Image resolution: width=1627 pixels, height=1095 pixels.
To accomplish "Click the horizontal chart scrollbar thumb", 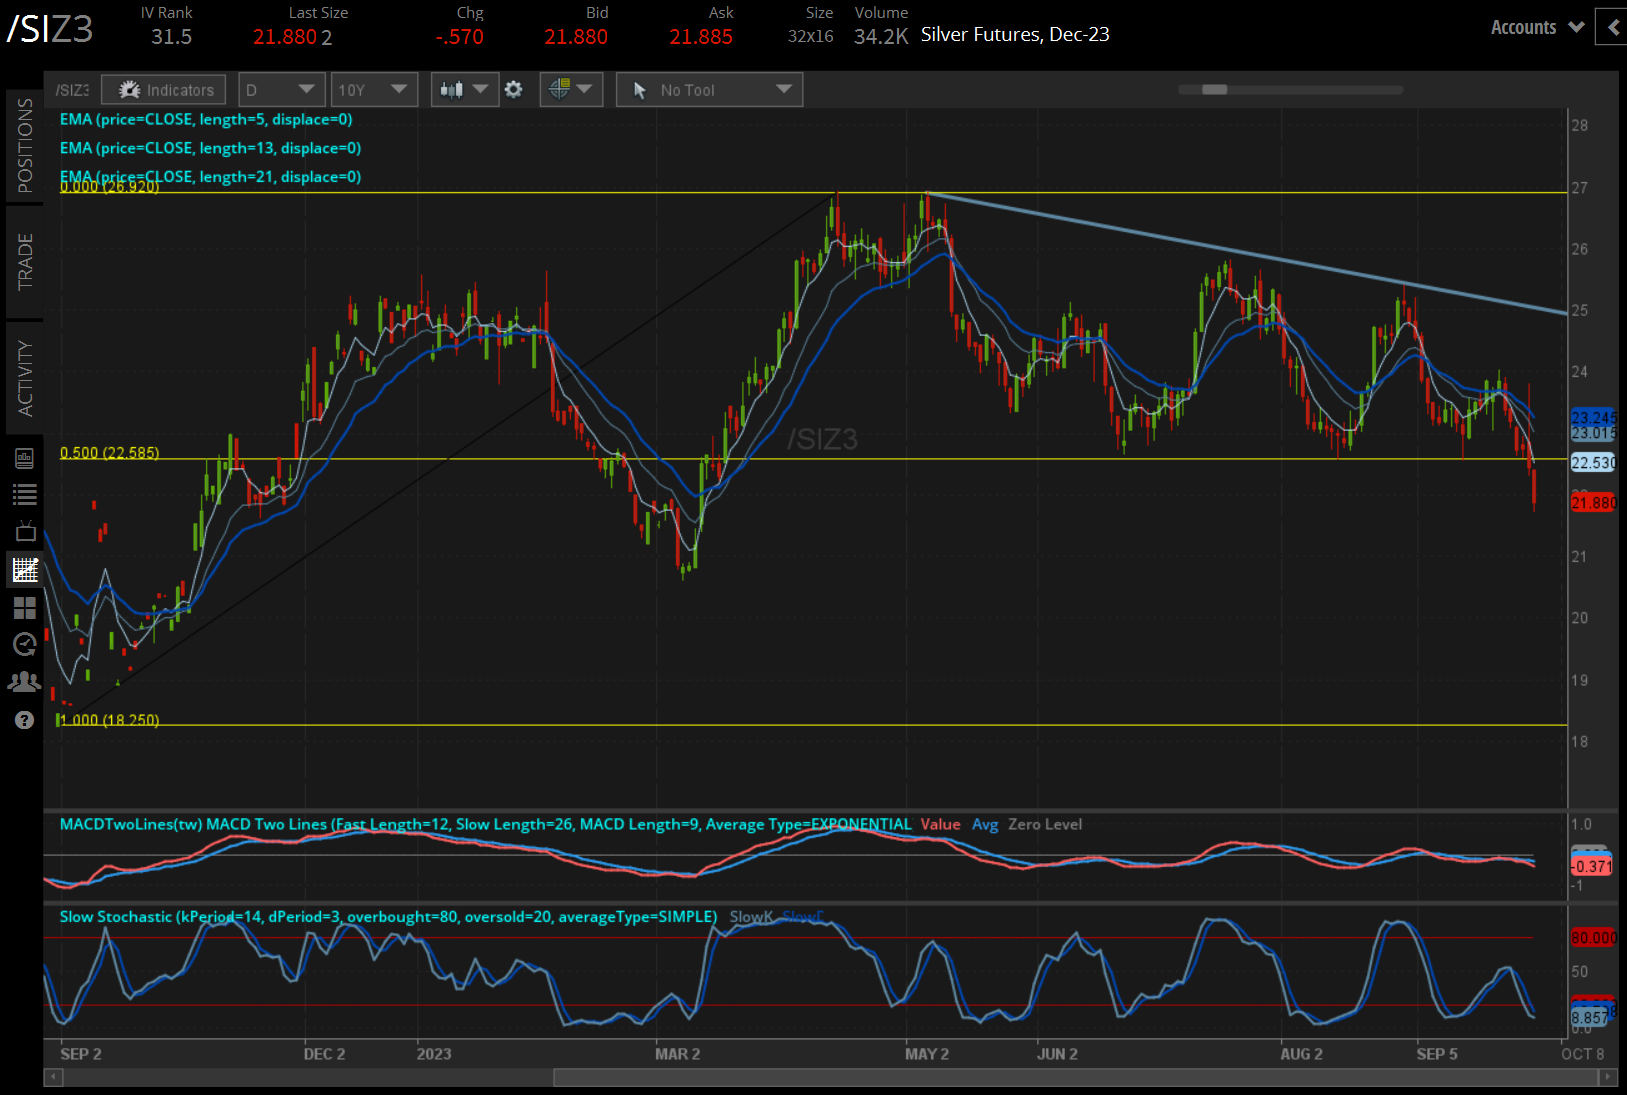I will 1078,1077.
